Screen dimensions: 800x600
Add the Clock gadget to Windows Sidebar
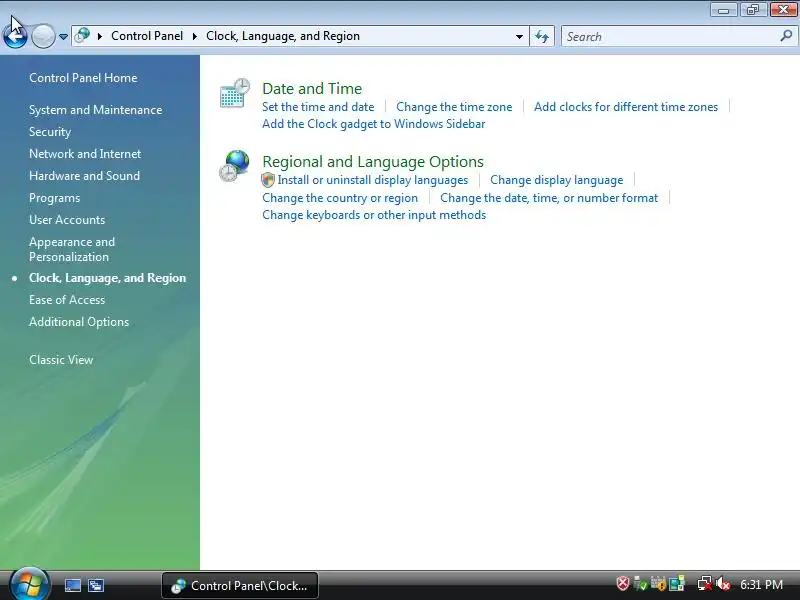pos(373,124)
